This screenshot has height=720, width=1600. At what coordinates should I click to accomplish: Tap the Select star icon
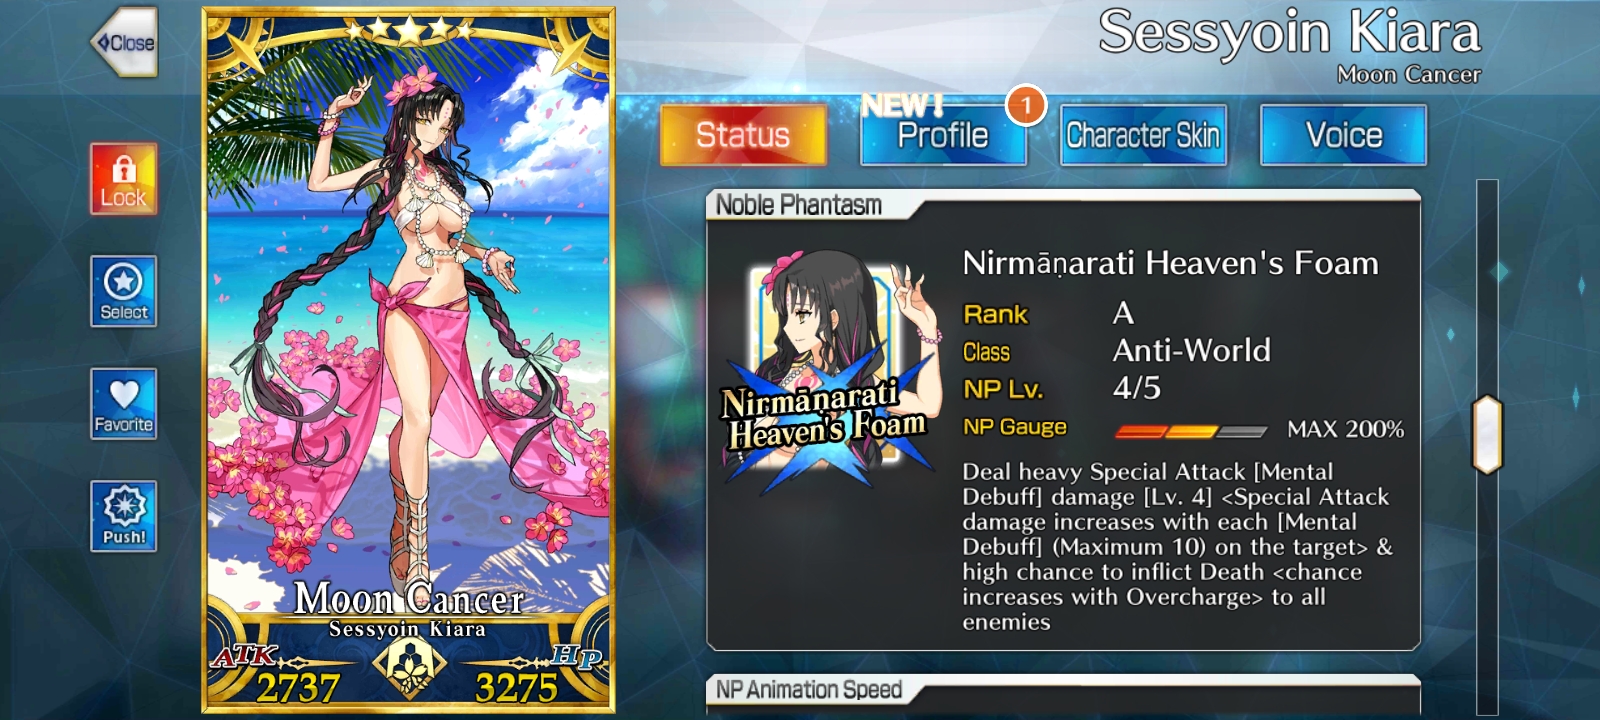point(123,291)
